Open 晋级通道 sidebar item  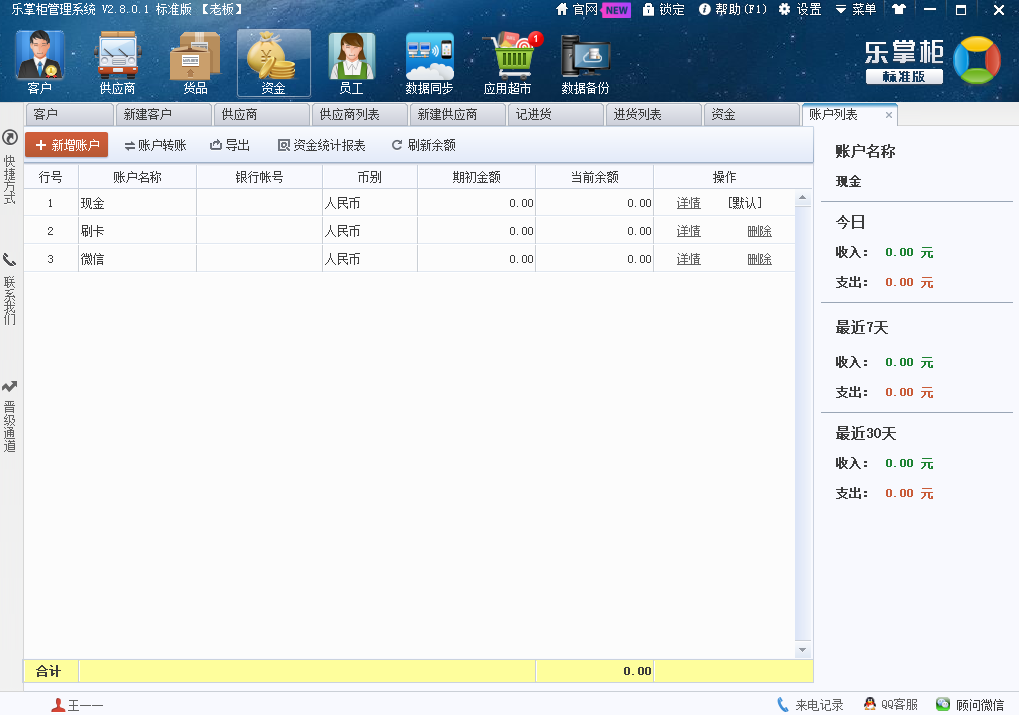(10, 416)
